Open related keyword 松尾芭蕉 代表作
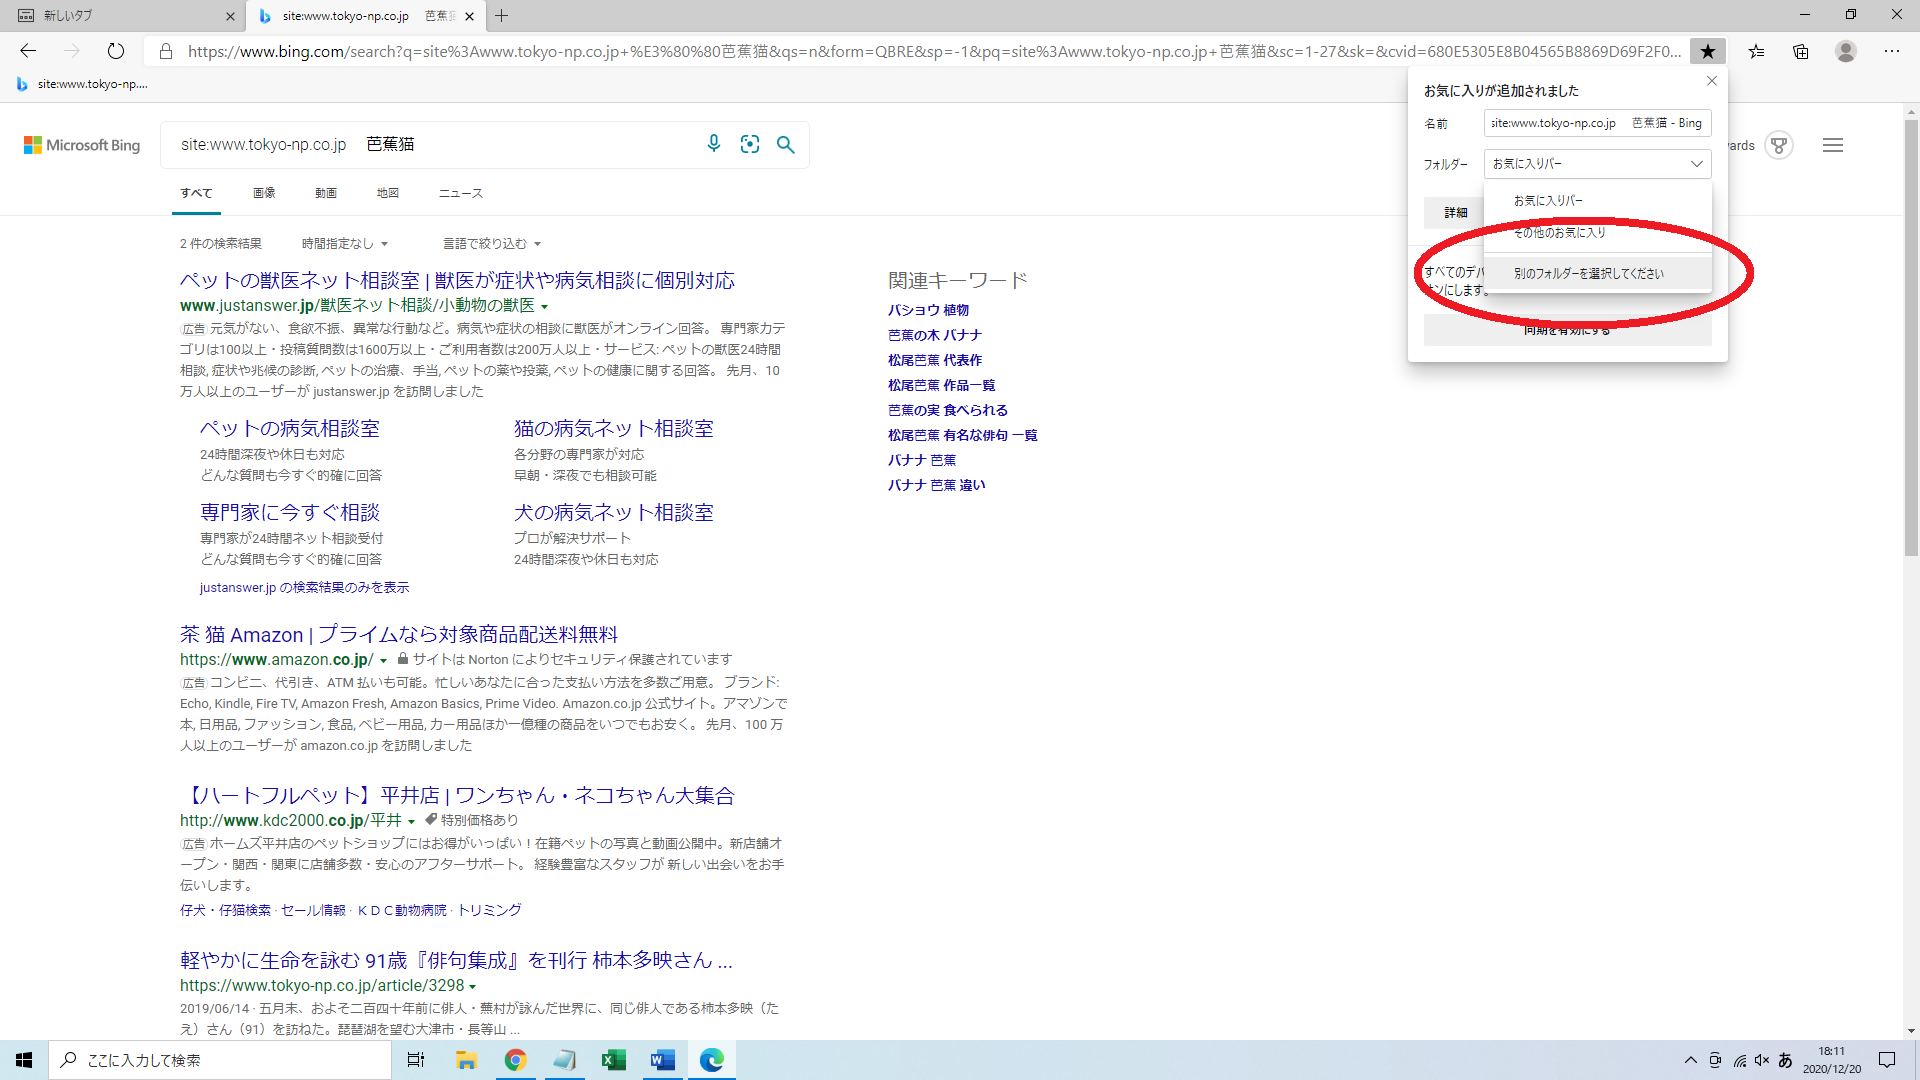 pos(934,360)
